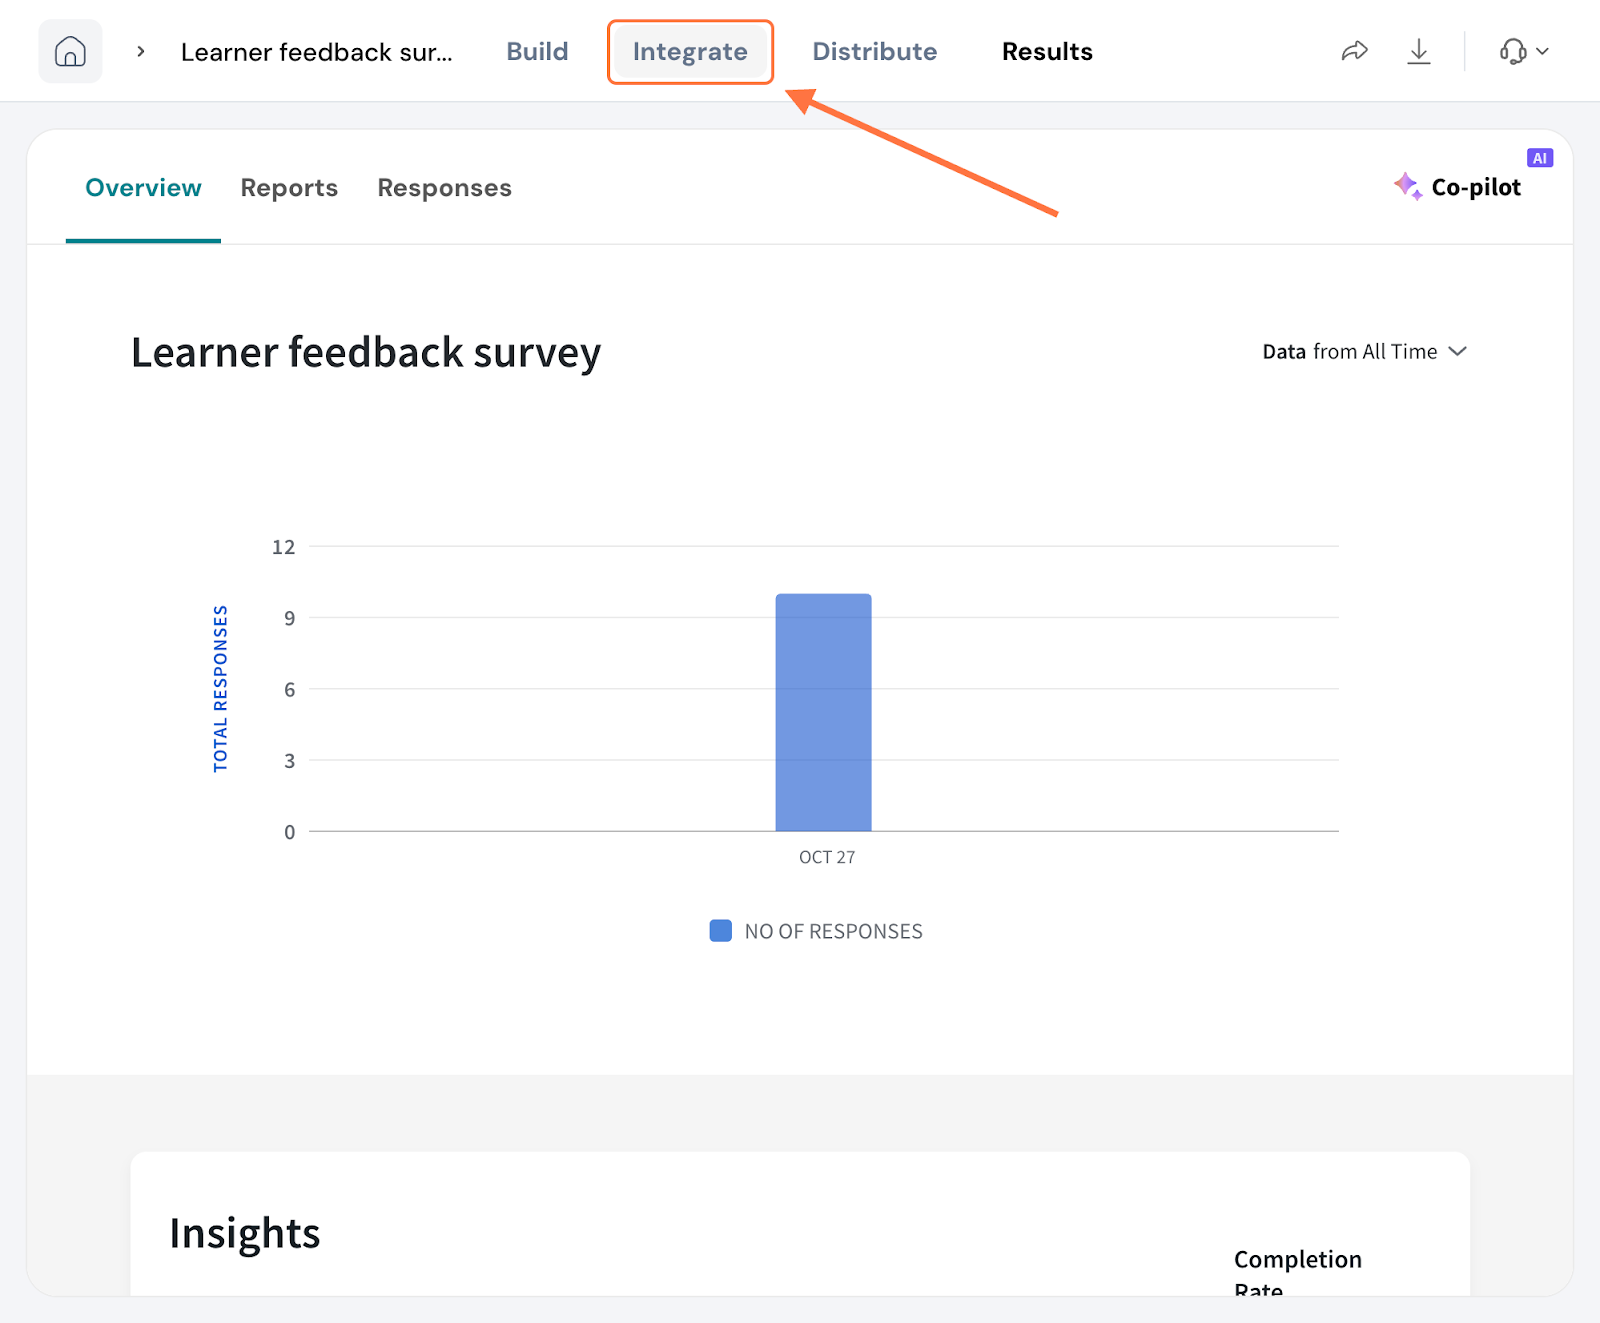Click the purple AI badge
1600x1323 pixels.
(x=1539, y=158)
